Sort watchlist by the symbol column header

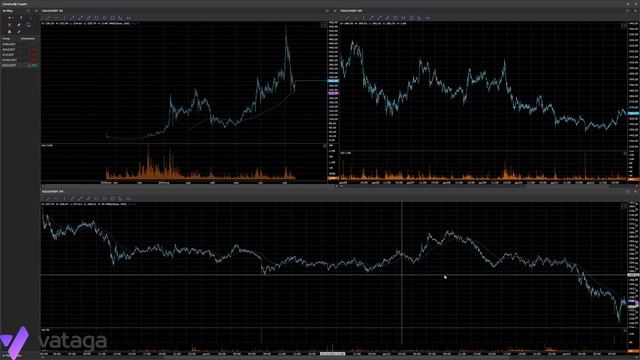point(7,39)
